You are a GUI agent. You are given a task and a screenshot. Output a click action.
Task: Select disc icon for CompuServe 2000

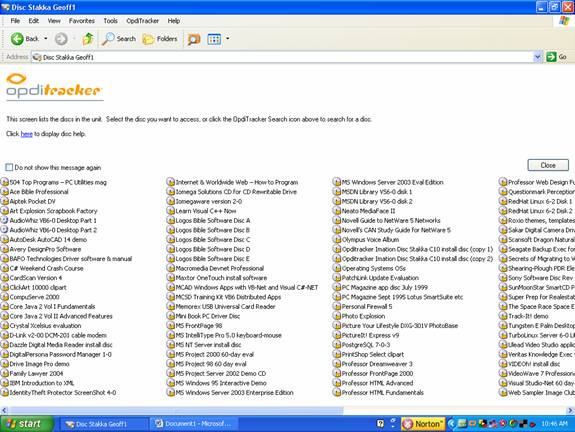(x=5, y=297)
